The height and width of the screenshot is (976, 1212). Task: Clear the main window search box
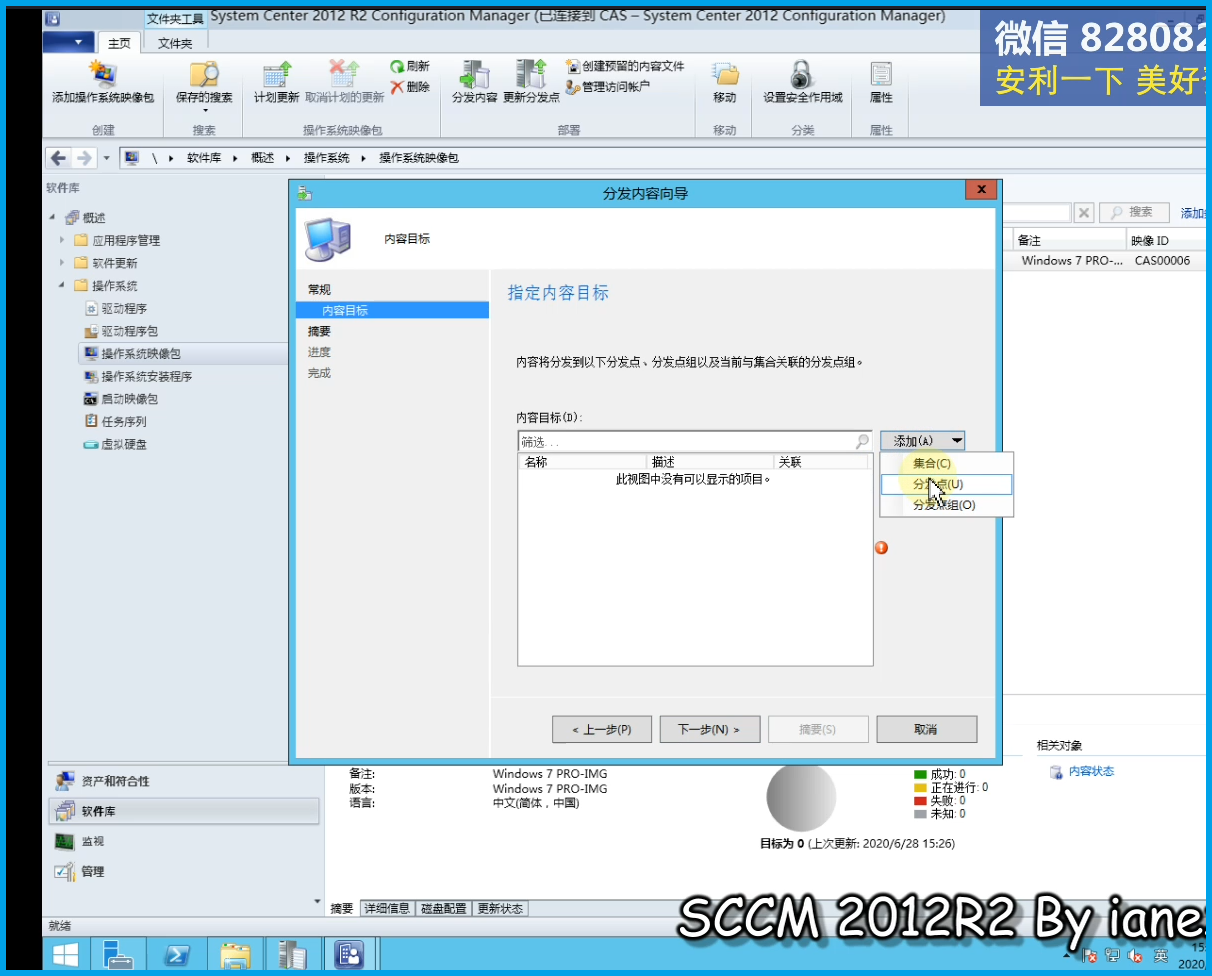[1084, 212]
